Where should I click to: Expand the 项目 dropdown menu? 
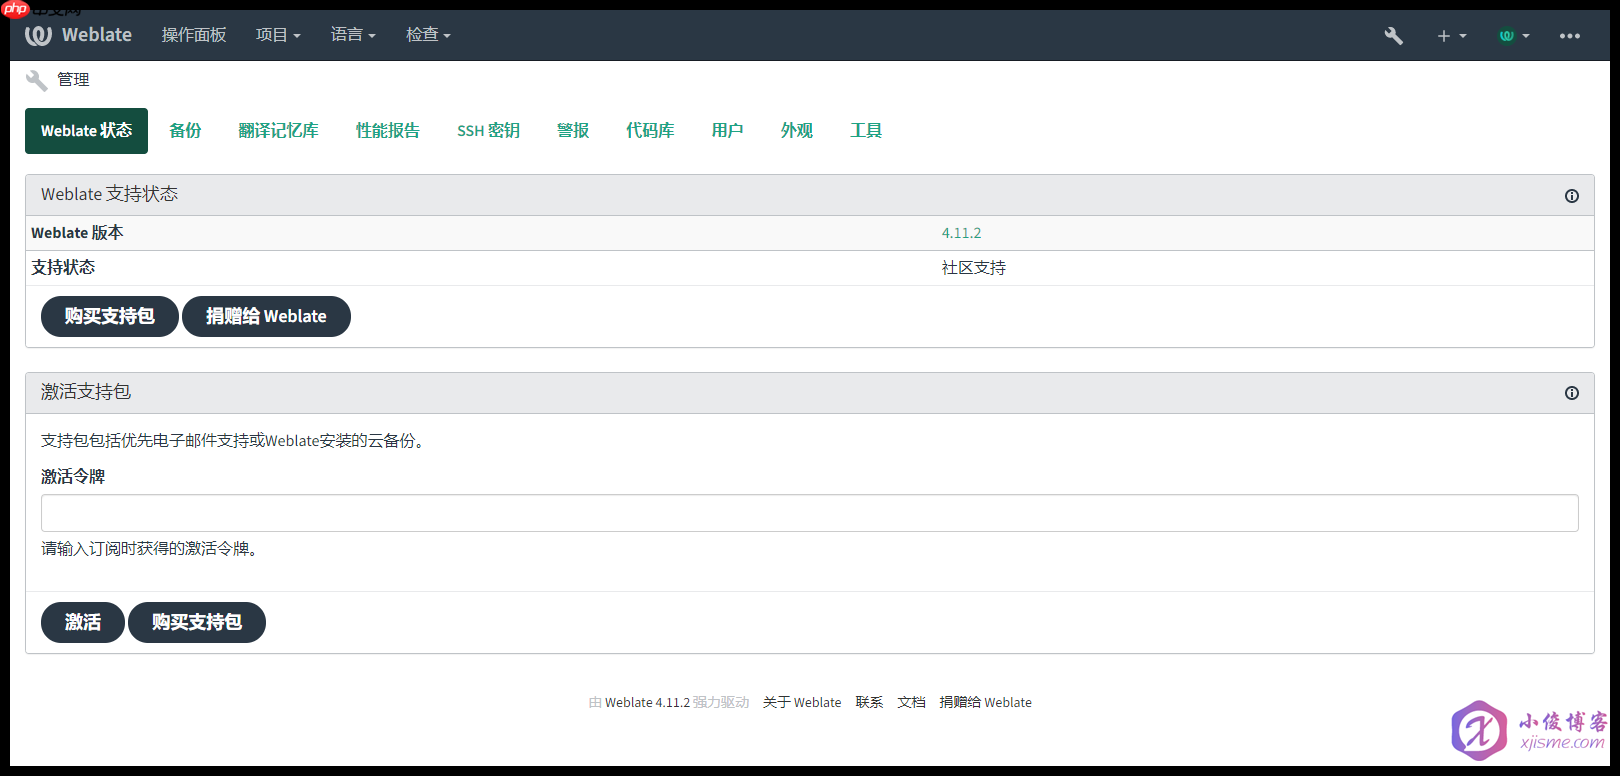click(277, 35)
